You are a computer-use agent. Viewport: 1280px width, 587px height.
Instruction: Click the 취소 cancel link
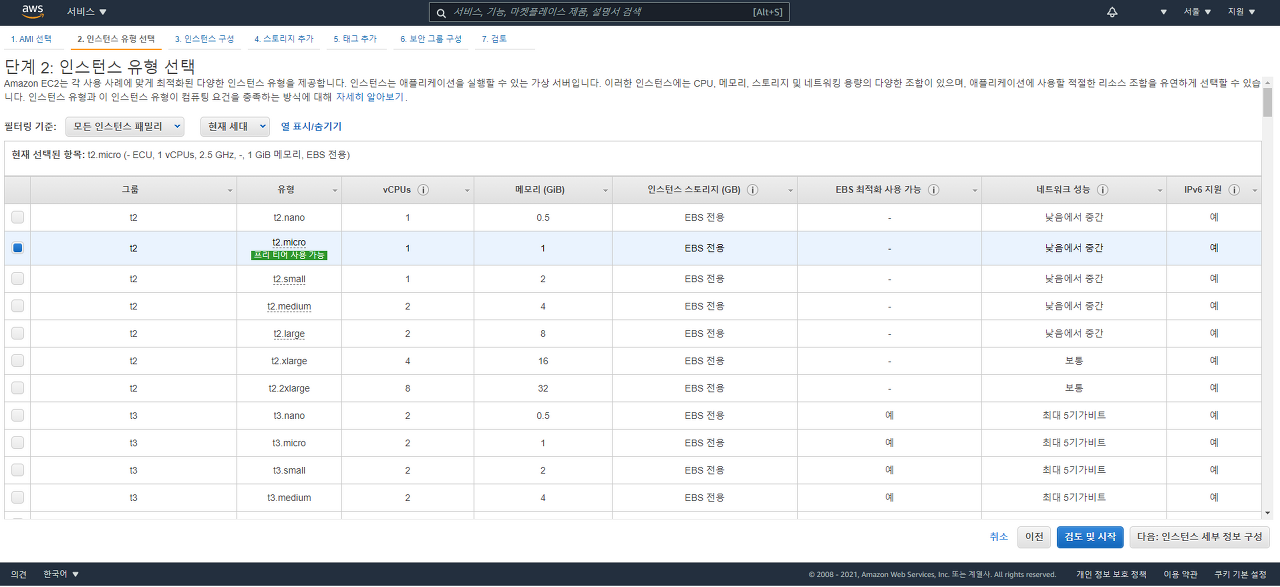point(999,537)
